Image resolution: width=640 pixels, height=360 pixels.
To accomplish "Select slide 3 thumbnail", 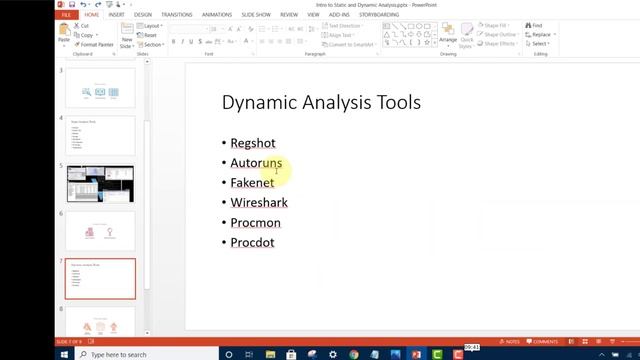I will point(100,88).
